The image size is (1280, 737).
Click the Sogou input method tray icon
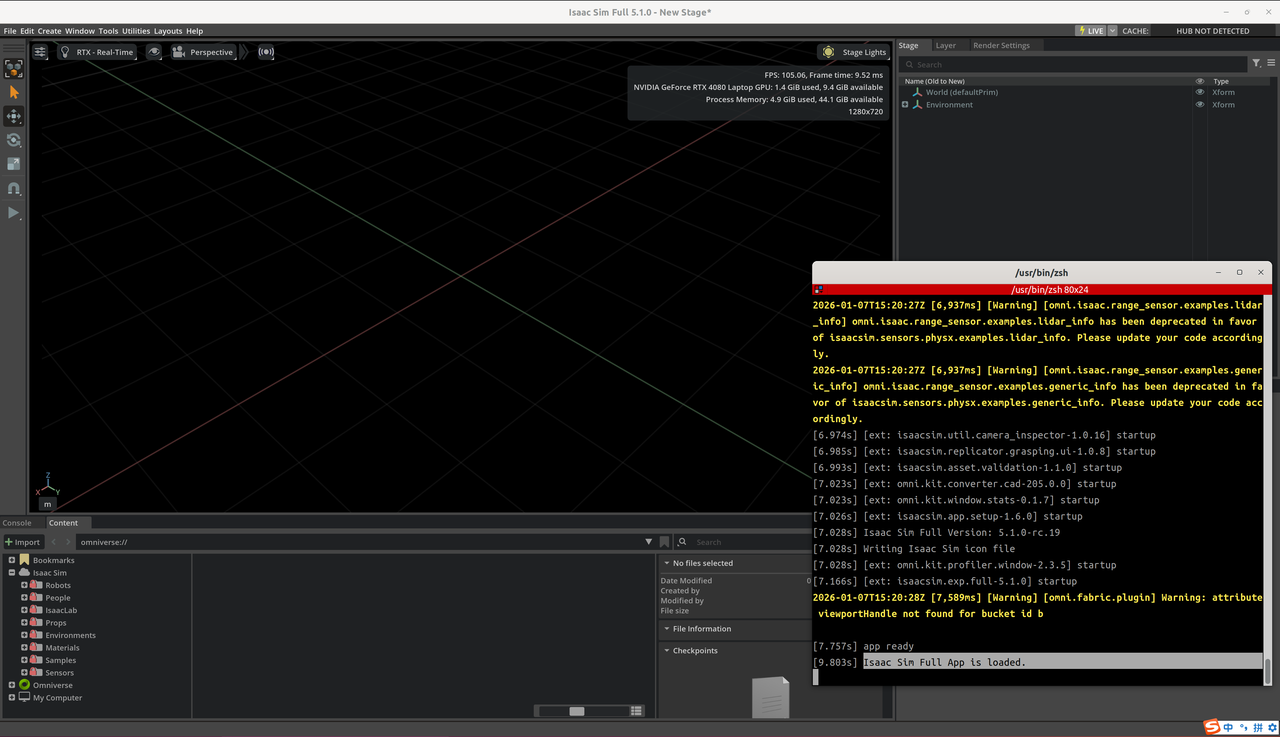(1212, 727)
